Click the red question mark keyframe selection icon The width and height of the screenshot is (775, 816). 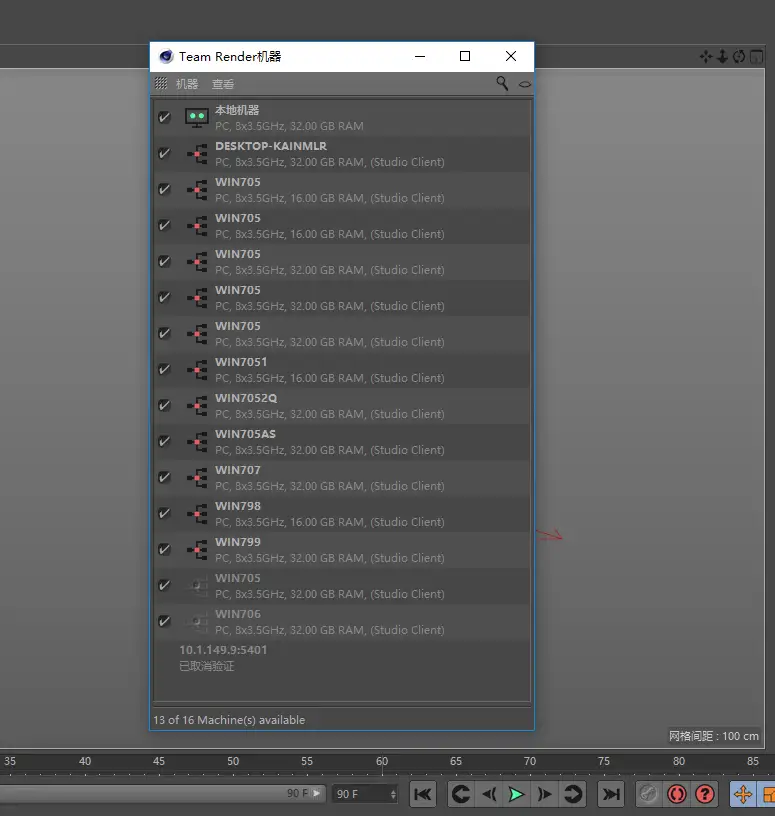[705, 794]
